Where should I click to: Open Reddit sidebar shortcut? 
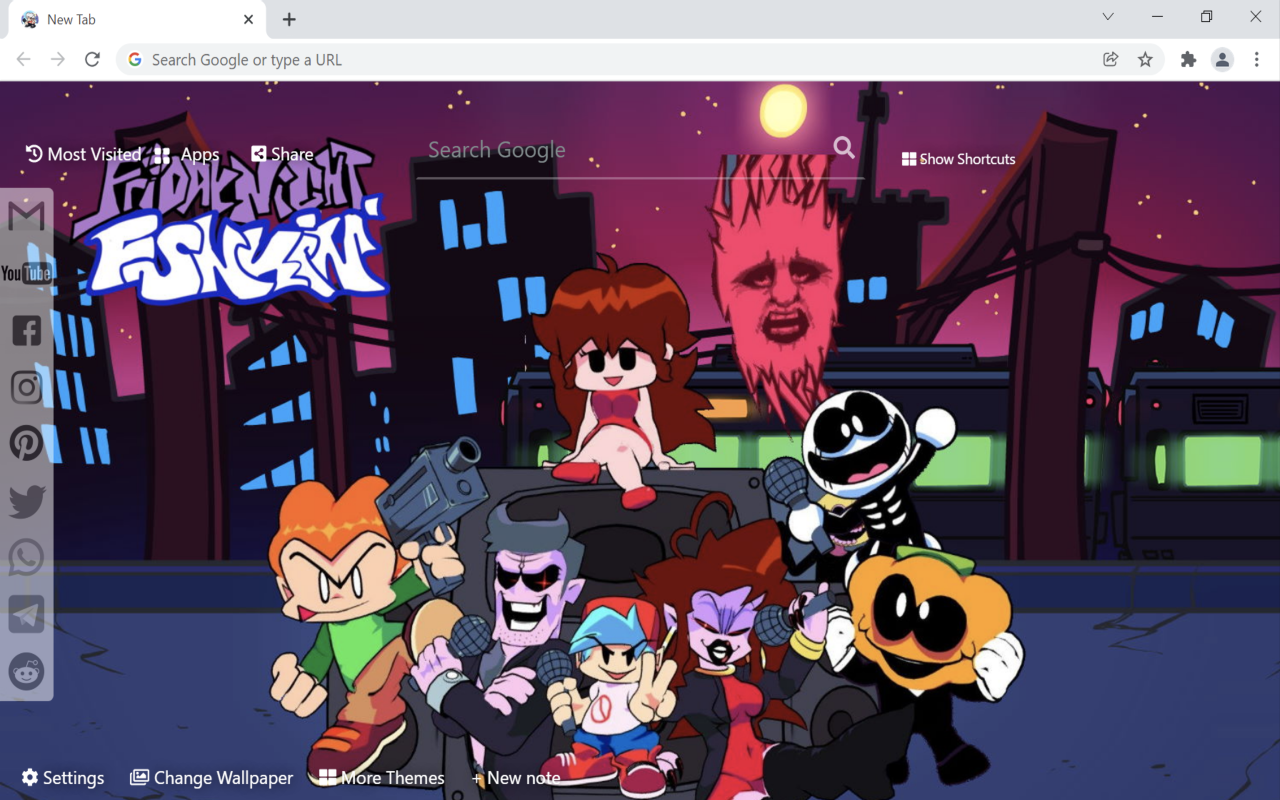click(27, 671)
